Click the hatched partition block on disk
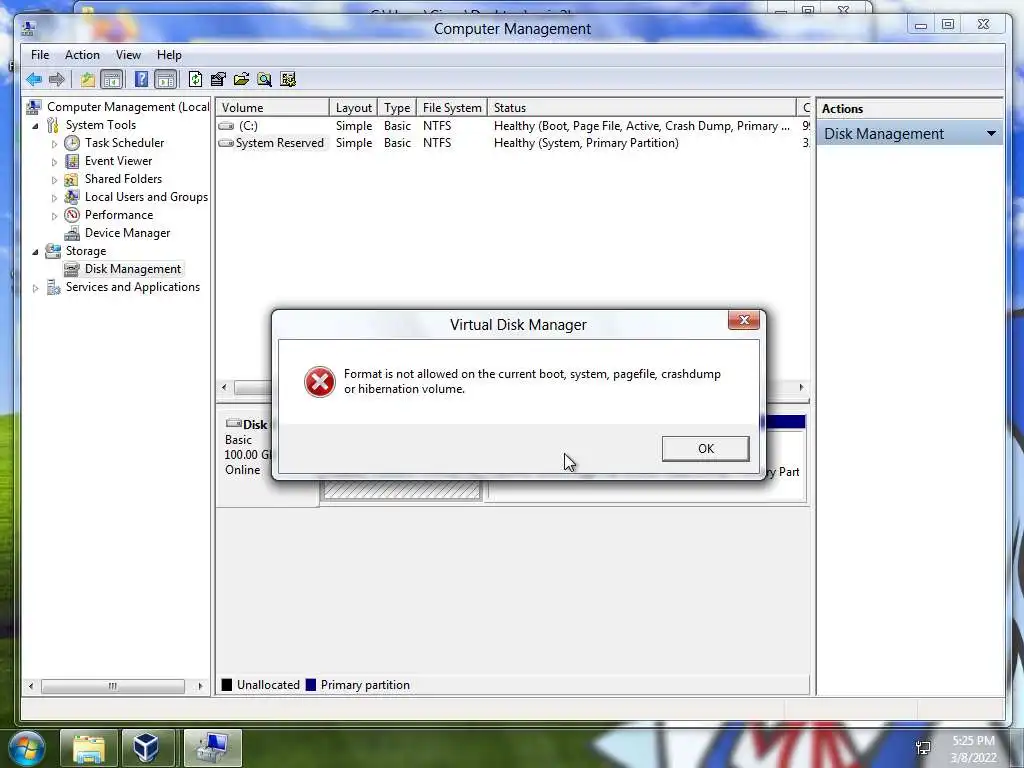 [402, 490]
